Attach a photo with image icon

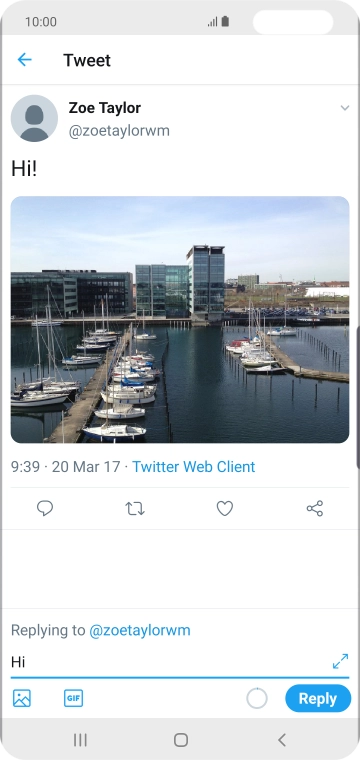[x=22, y=698]
